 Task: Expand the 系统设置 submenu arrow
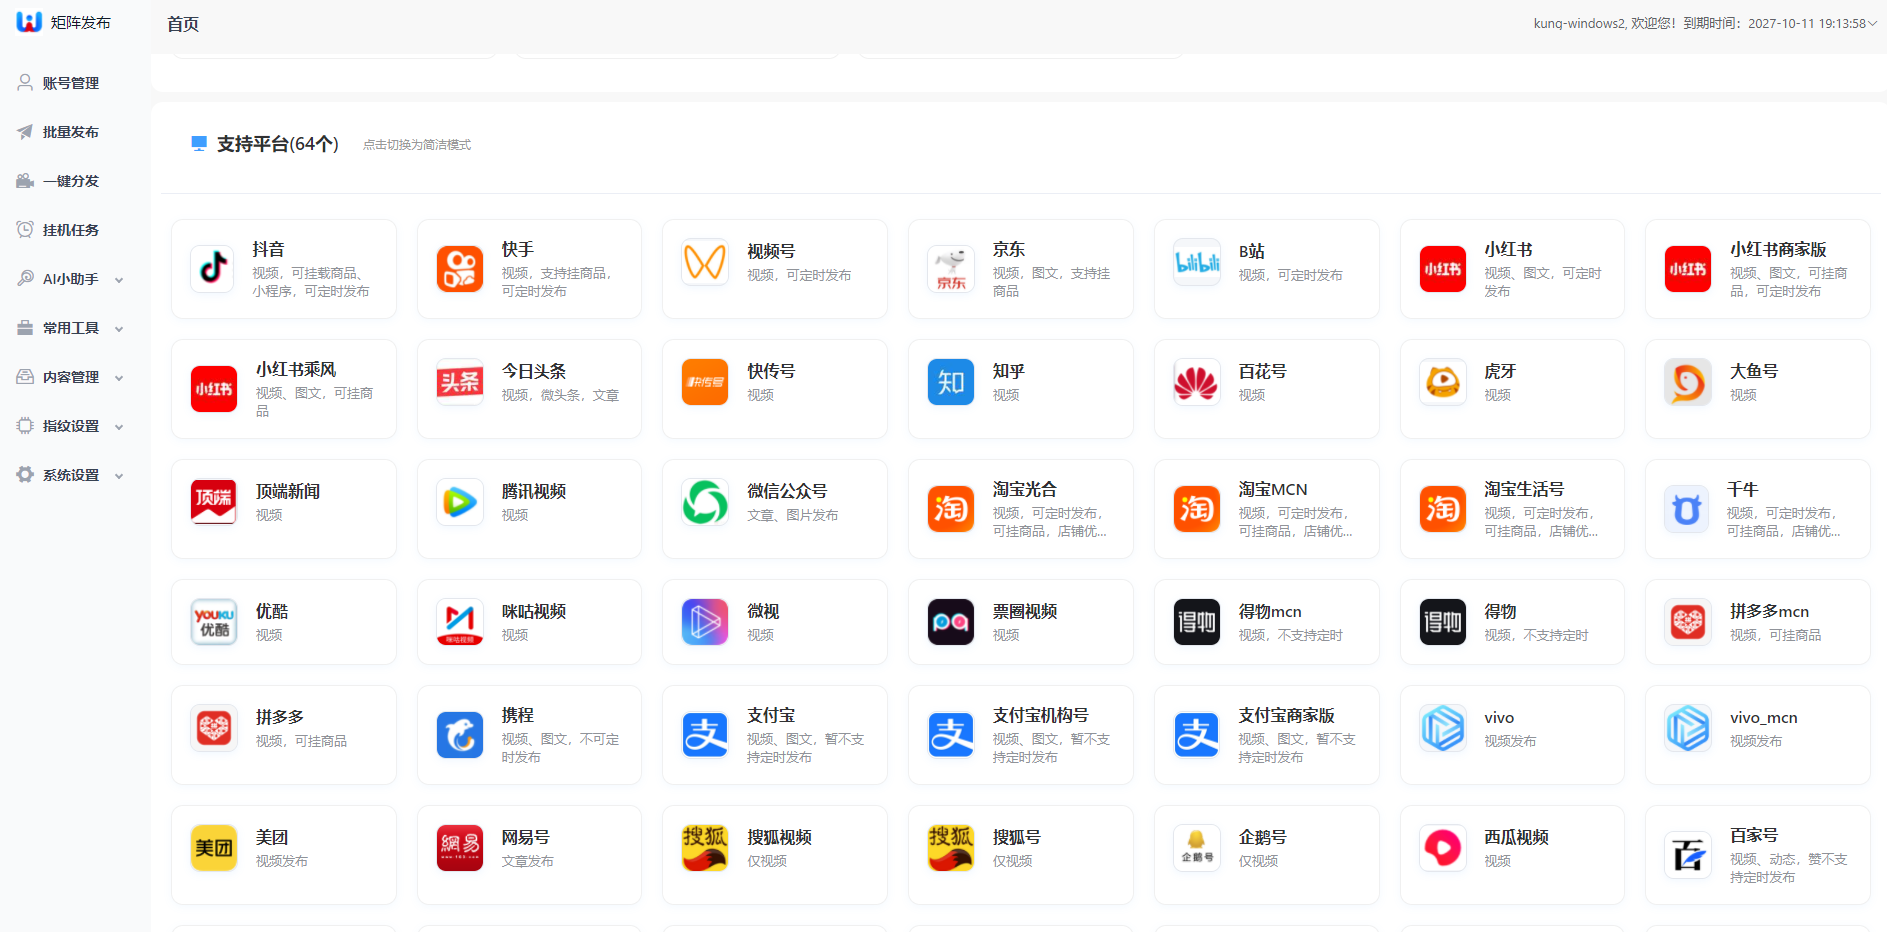(119, 476)
